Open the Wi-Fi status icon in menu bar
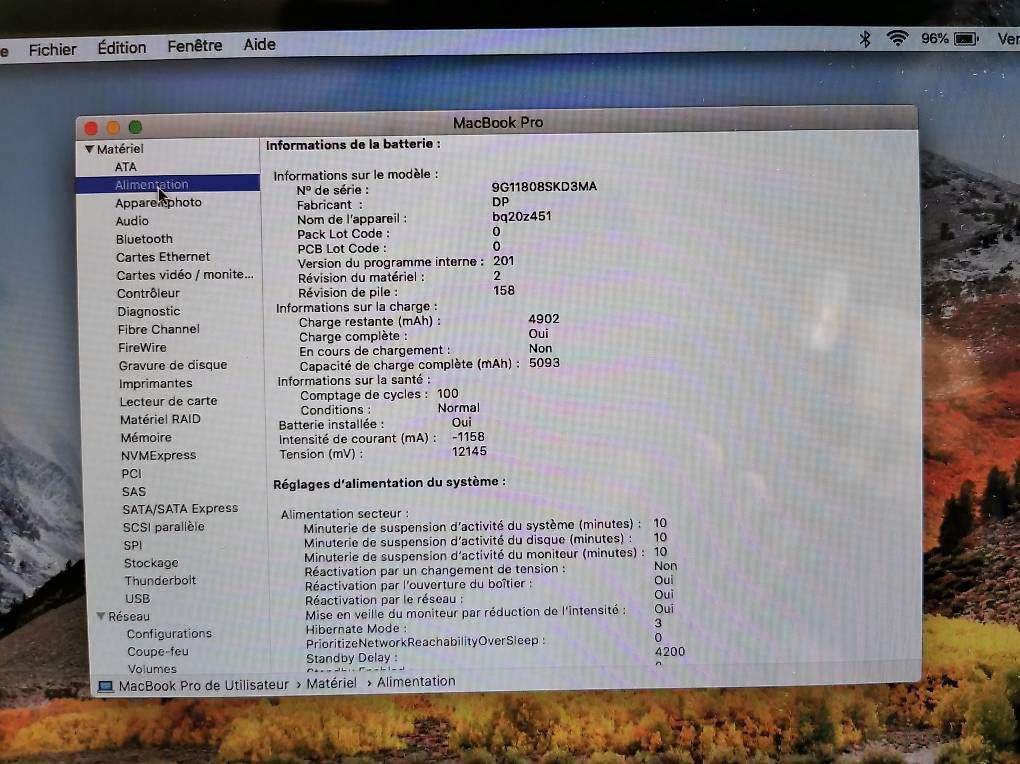The width and height of the screenshot is (1020, 764). (898, 38)
